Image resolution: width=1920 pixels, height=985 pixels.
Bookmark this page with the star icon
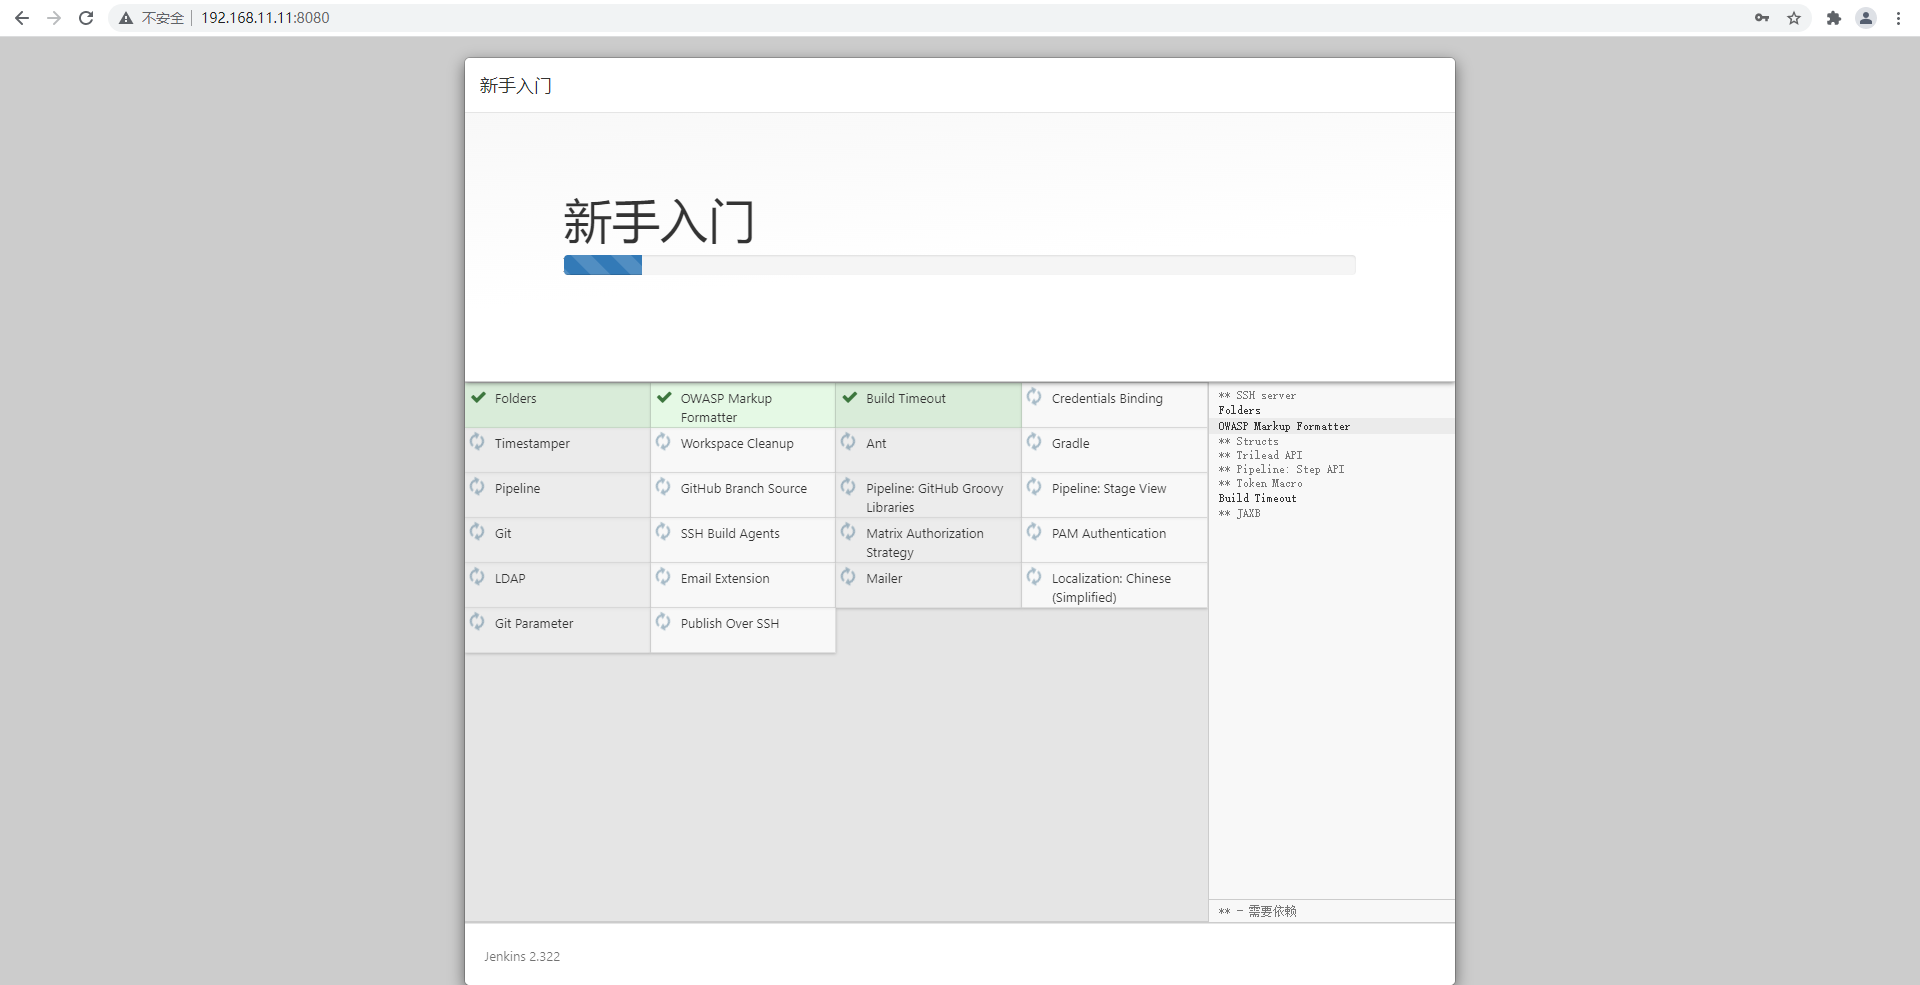[1794, 18]
